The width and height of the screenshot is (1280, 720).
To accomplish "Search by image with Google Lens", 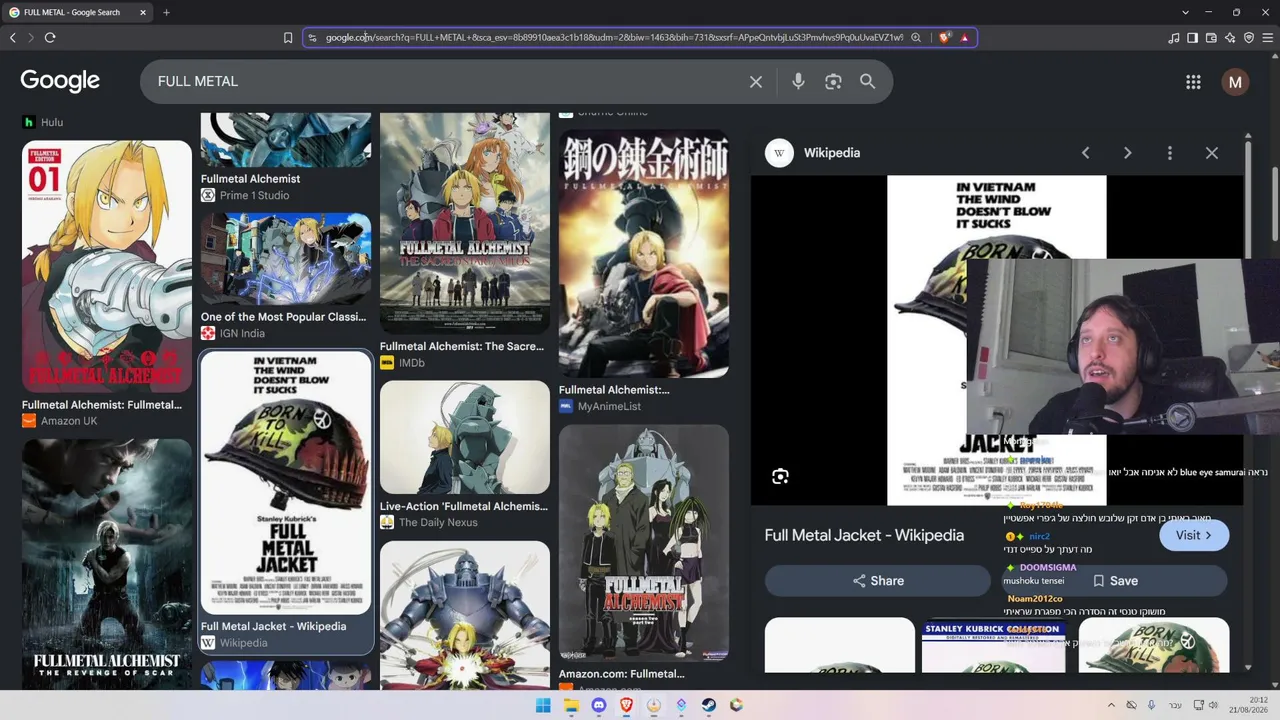I will pos(833,82).
